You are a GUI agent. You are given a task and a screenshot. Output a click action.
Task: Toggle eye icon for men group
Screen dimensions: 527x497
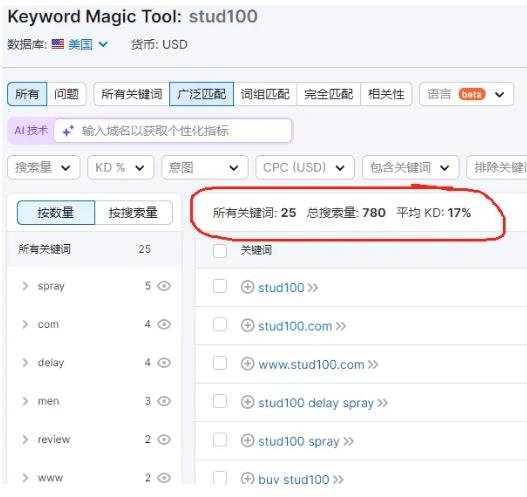164,401
